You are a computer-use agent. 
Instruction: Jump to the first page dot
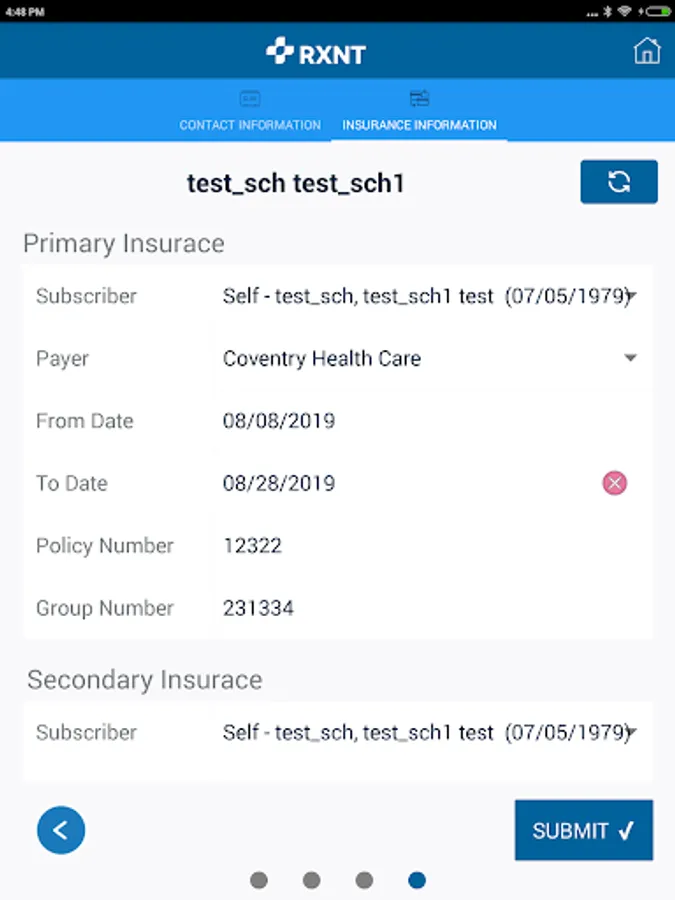click(x=259, y=880)
